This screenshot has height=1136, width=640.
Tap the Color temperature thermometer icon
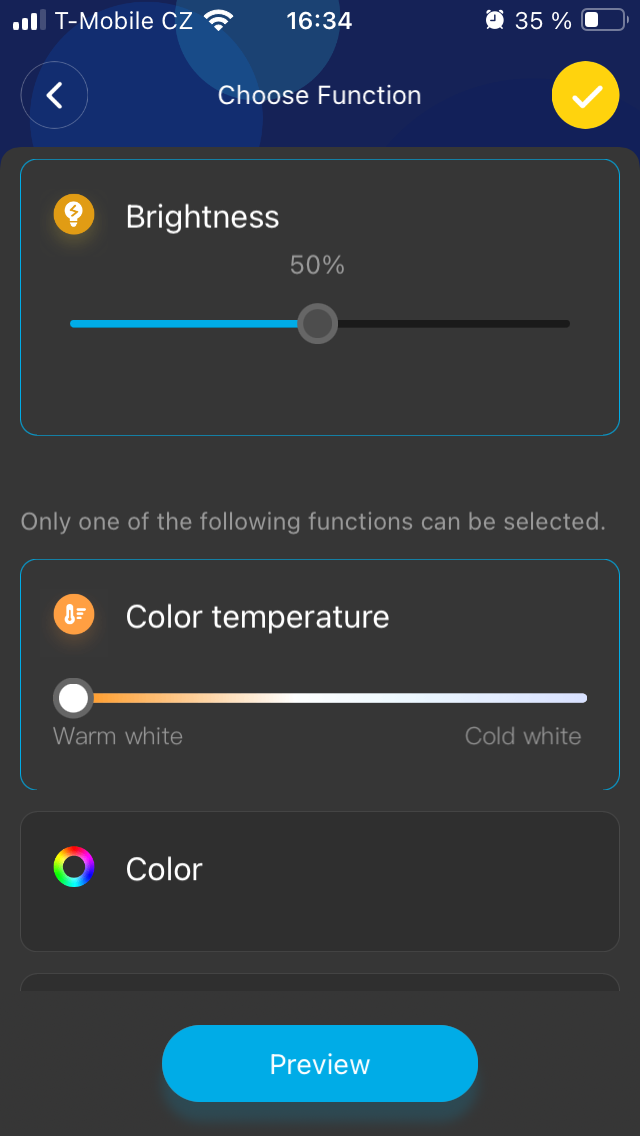tap(74, 615)
